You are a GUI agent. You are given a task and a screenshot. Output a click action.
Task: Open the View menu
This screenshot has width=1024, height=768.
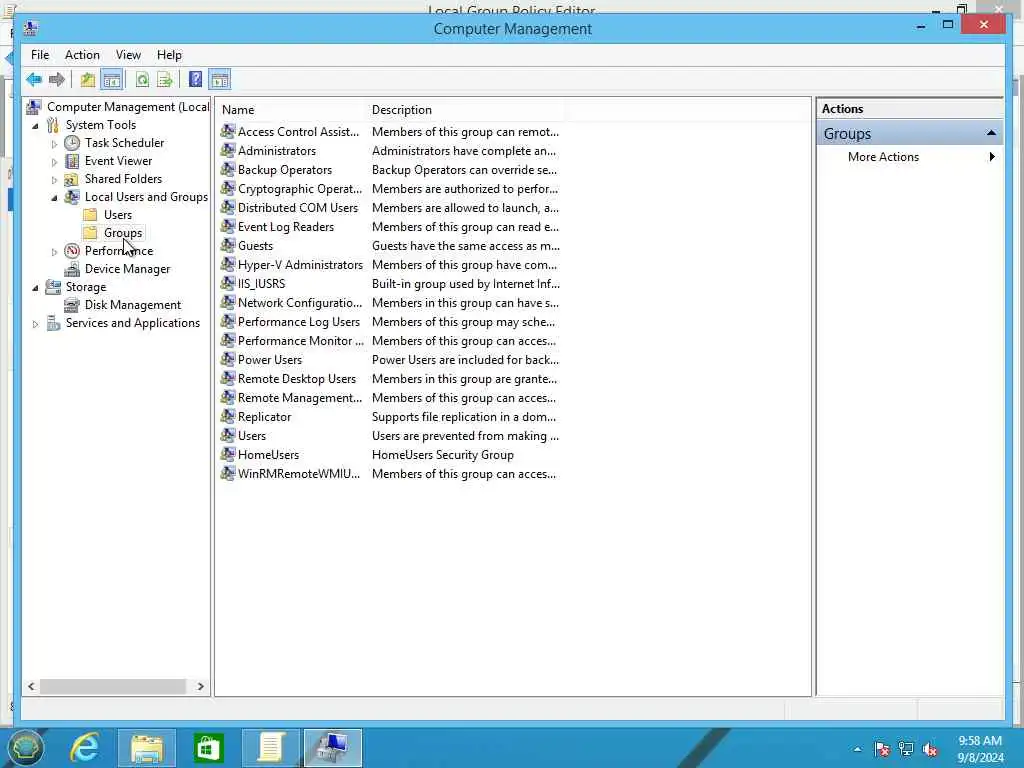pyautogui.click(x=128, y=55)
